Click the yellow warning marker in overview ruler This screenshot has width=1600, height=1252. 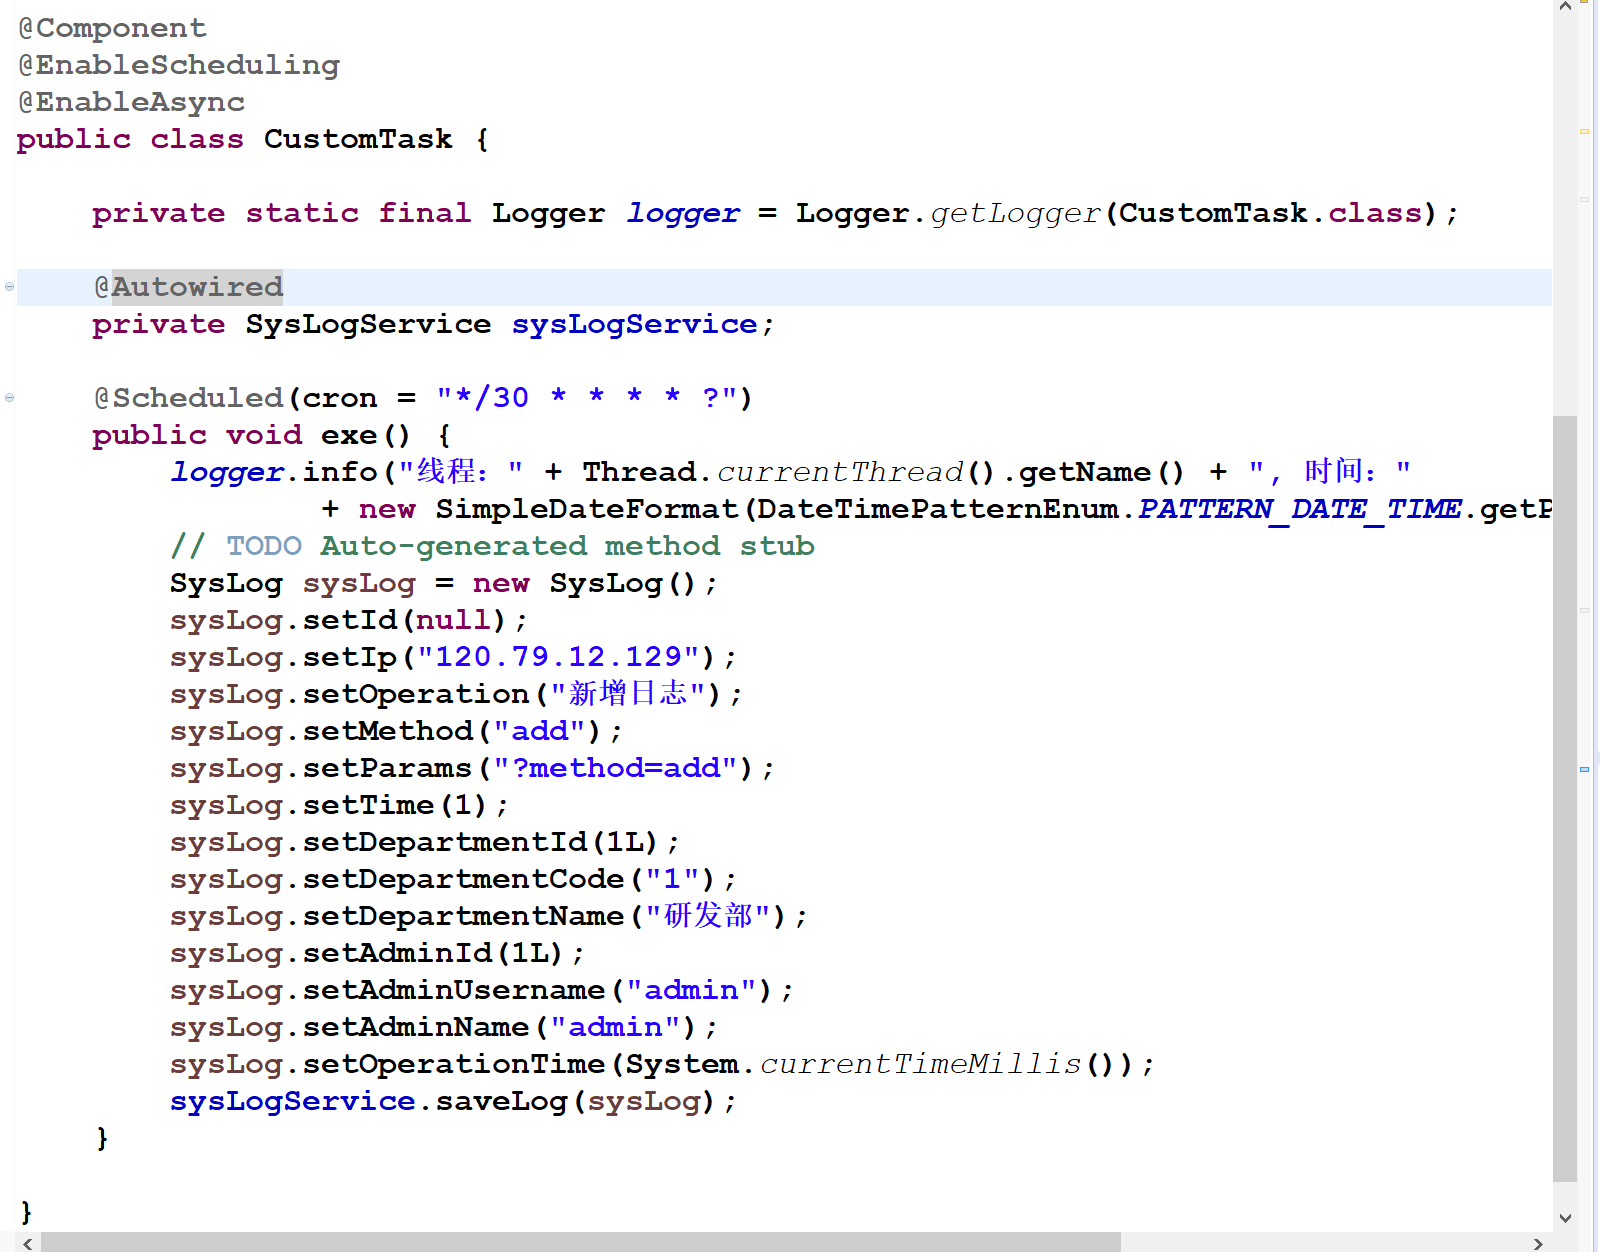(x=1584, y=131)
